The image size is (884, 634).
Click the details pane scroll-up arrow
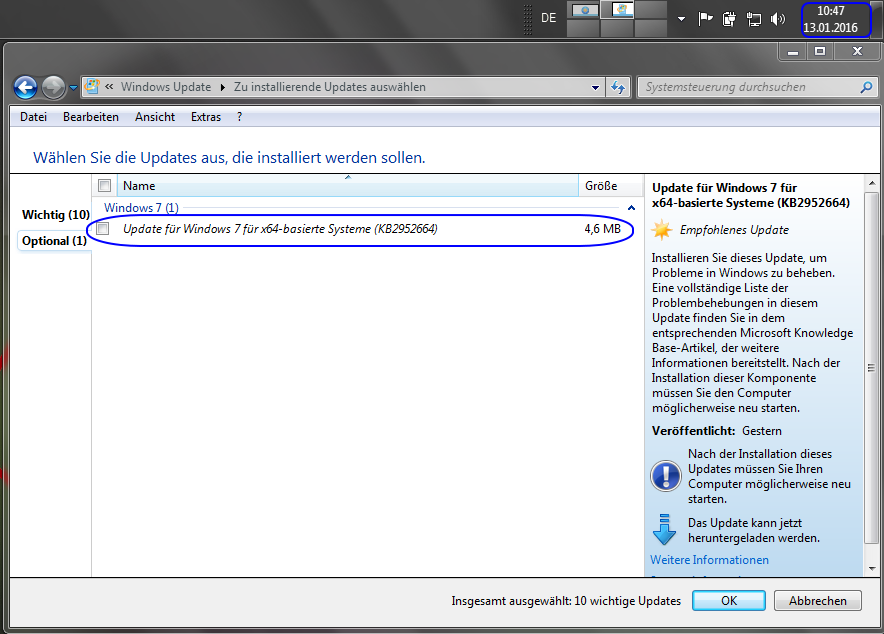tap(872, 184)
